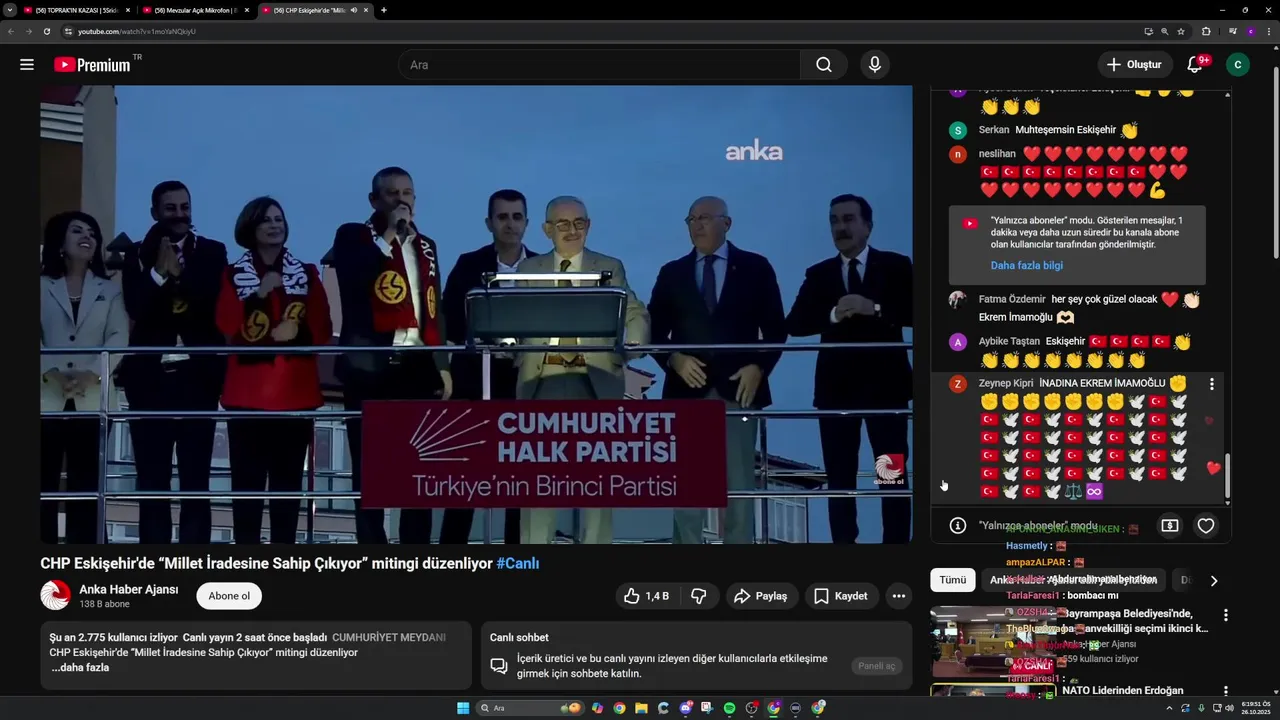The height and width of the screenshot is (720, 1280).
Task: Select the Tümü filter chip
Action: (x=953, y=580)
